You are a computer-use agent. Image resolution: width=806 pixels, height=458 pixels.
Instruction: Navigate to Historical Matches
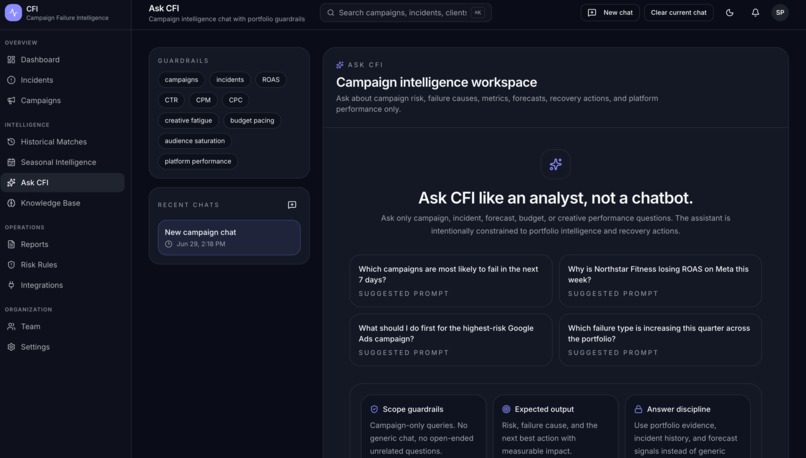click(x=62, y=142)
